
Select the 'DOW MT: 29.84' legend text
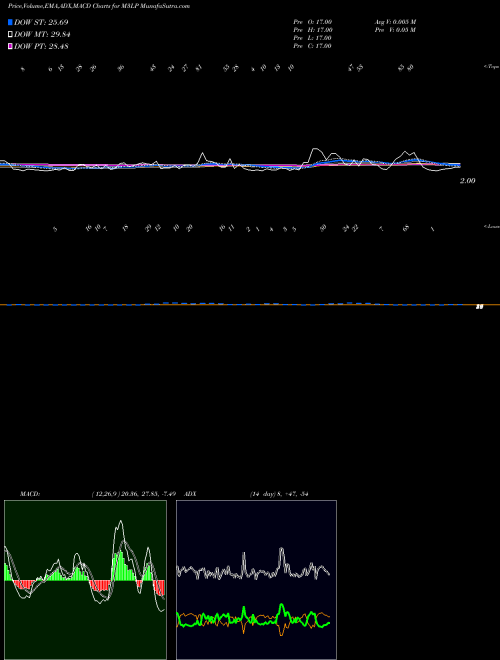pos(42,35)
